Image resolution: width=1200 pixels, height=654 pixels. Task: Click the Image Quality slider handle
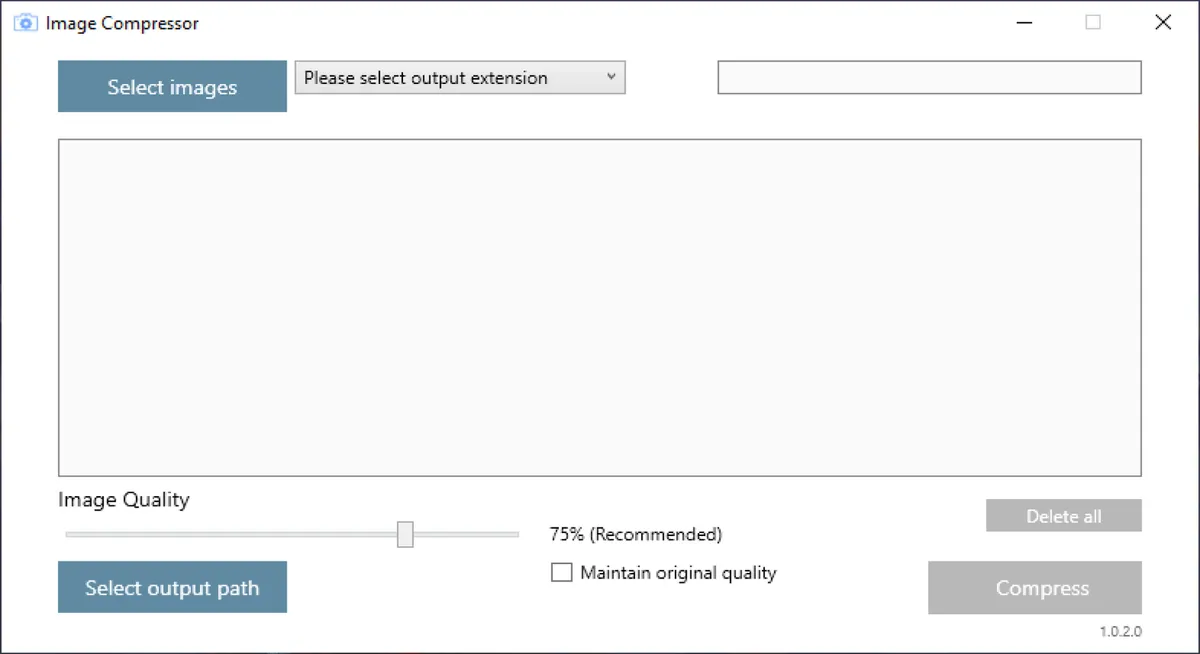point(405,534)
